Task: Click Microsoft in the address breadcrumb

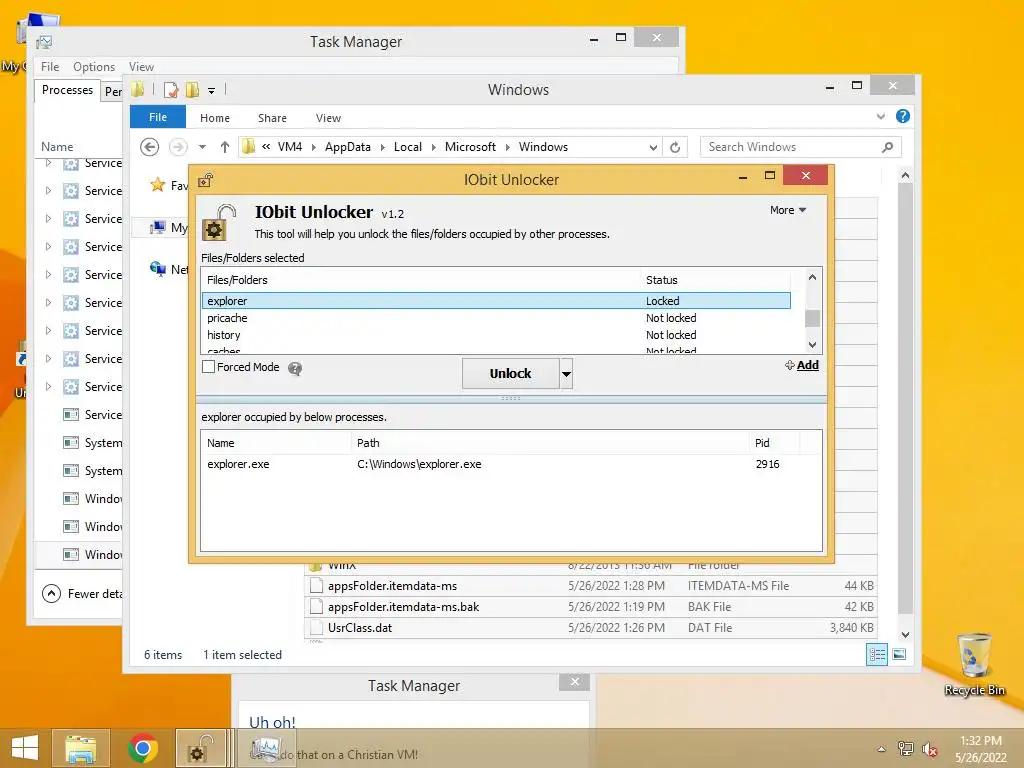Action: pyautogui.click(x=470, y=147)
